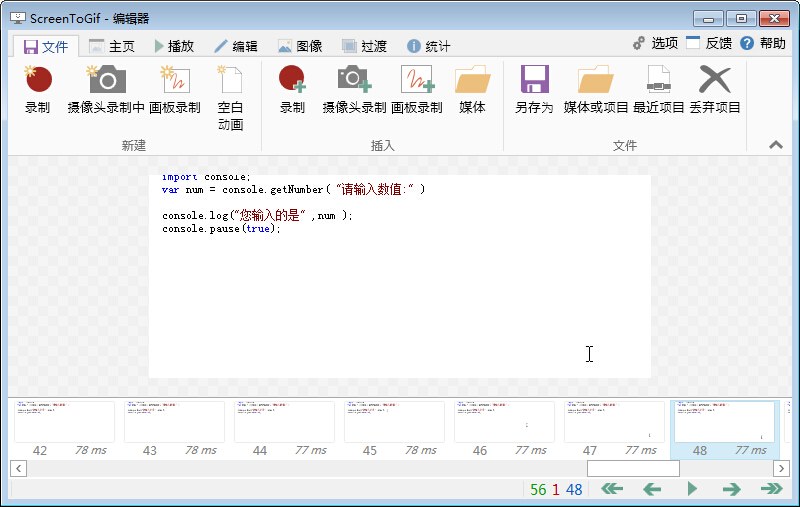The width and height of the screenshot is (800, 507).
Task: Open the 过渡 transitions tab
Action: tap(365, 46)
